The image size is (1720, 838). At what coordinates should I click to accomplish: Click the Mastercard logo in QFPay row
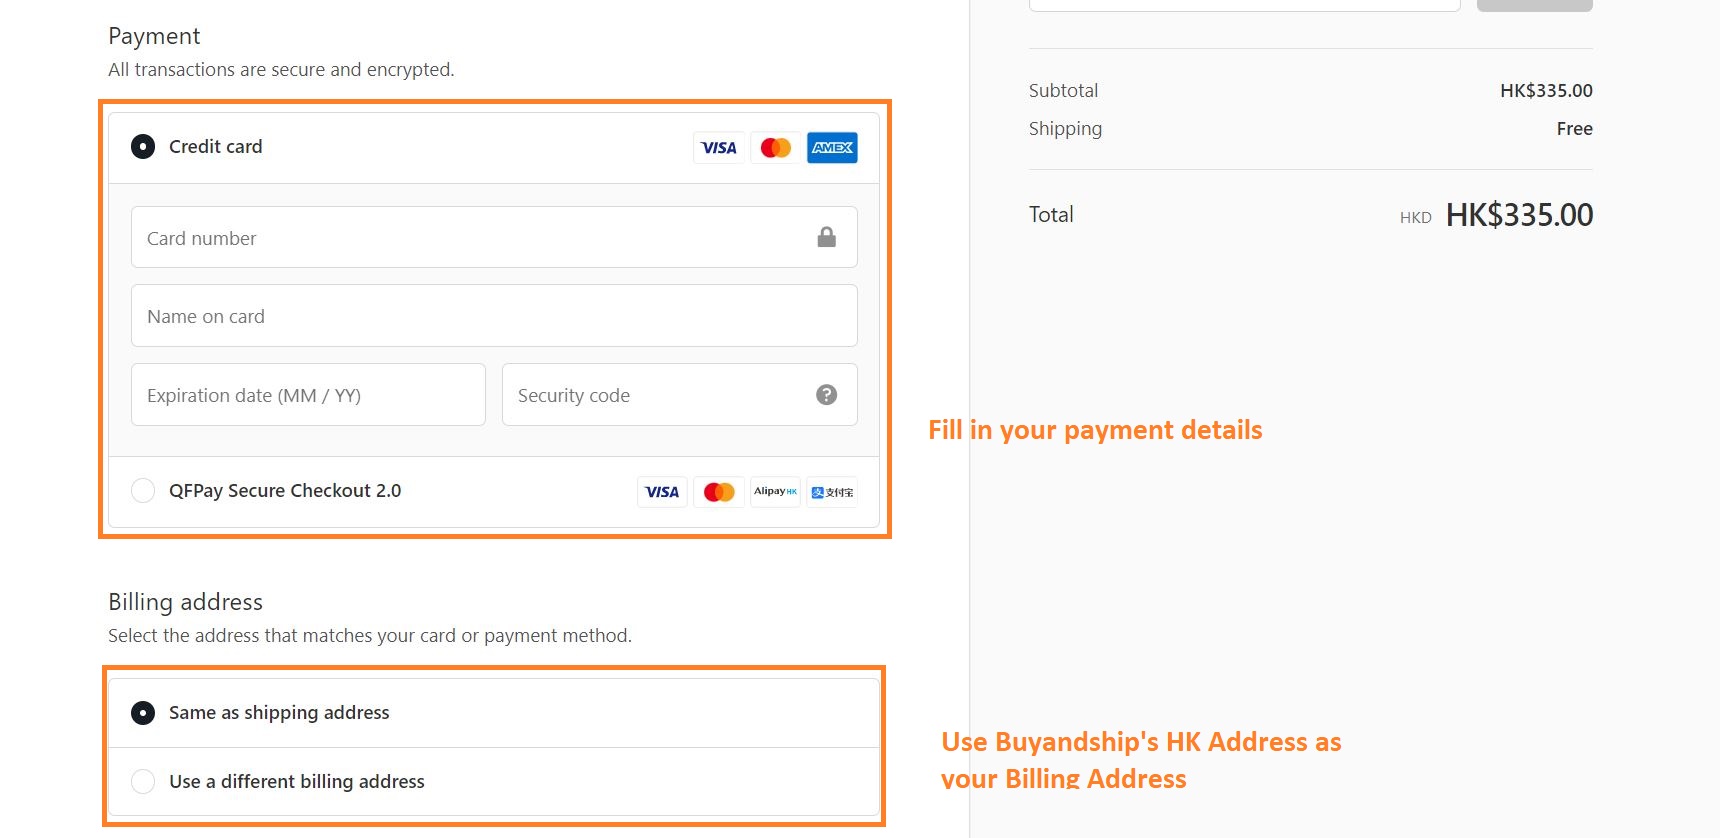click(x=719, y=492)
